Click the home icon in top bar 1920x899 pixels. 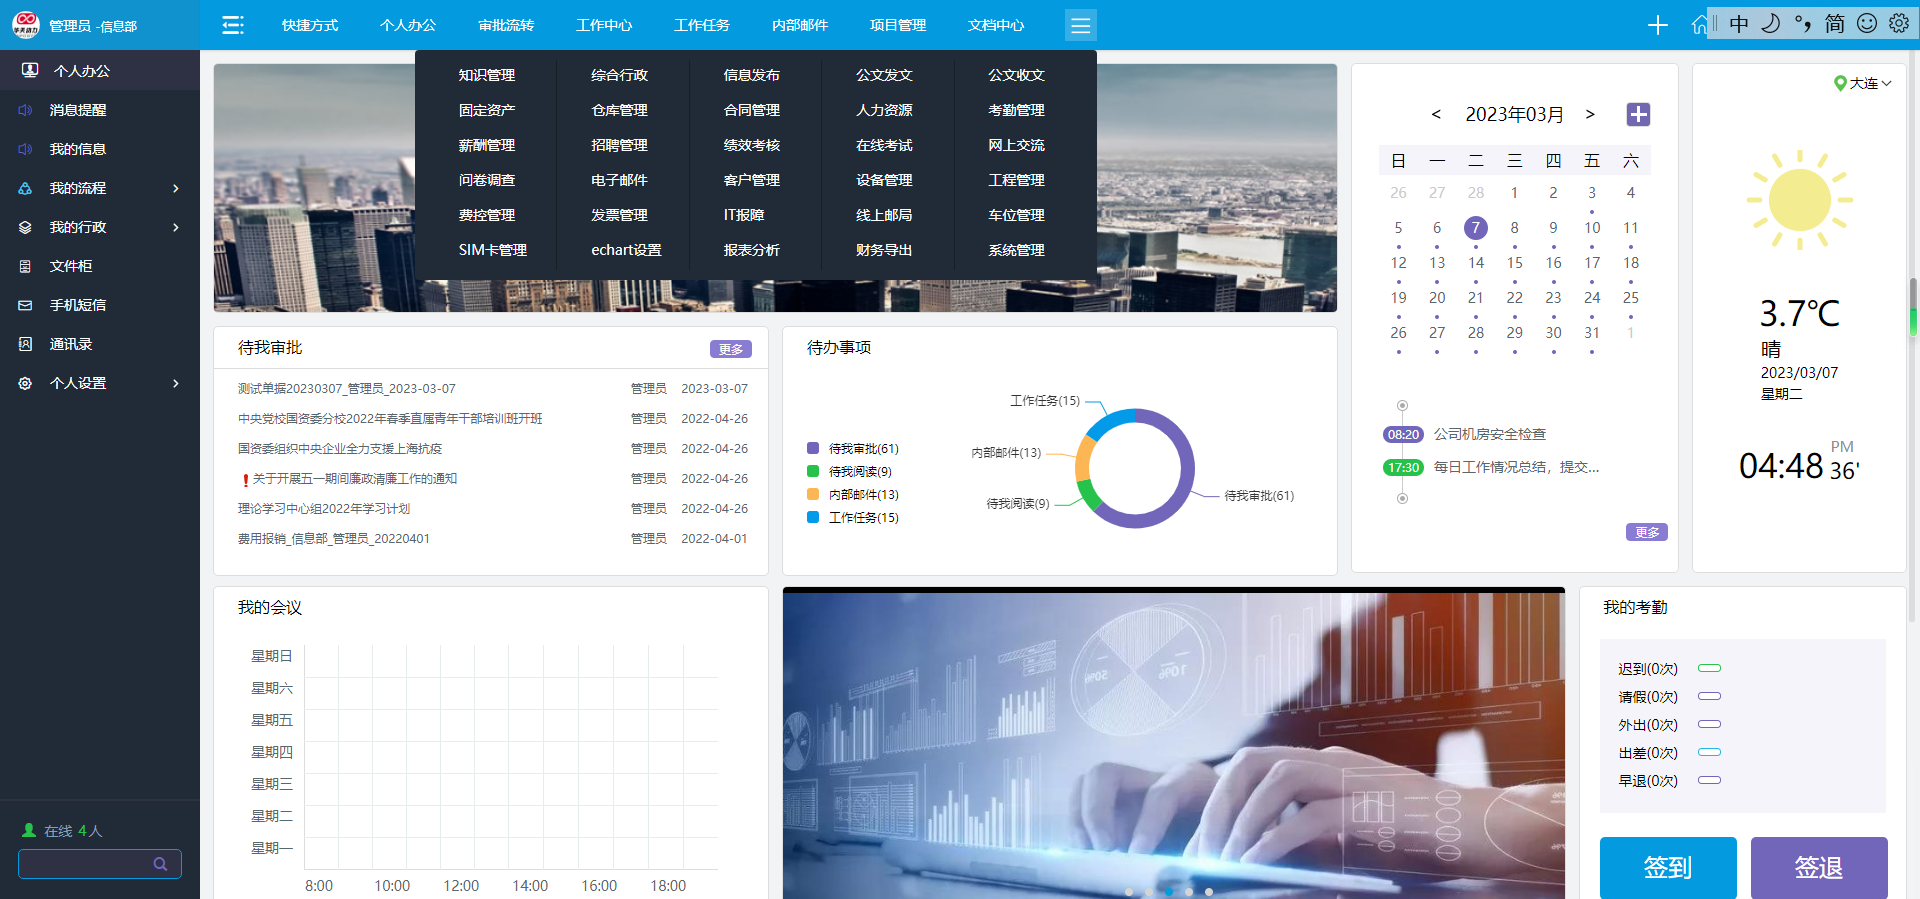coord(1698,25)
